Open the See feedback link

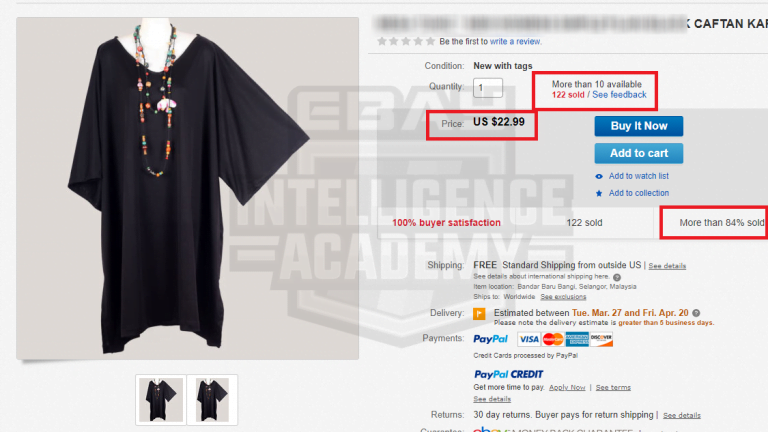[x=619, y=95]
